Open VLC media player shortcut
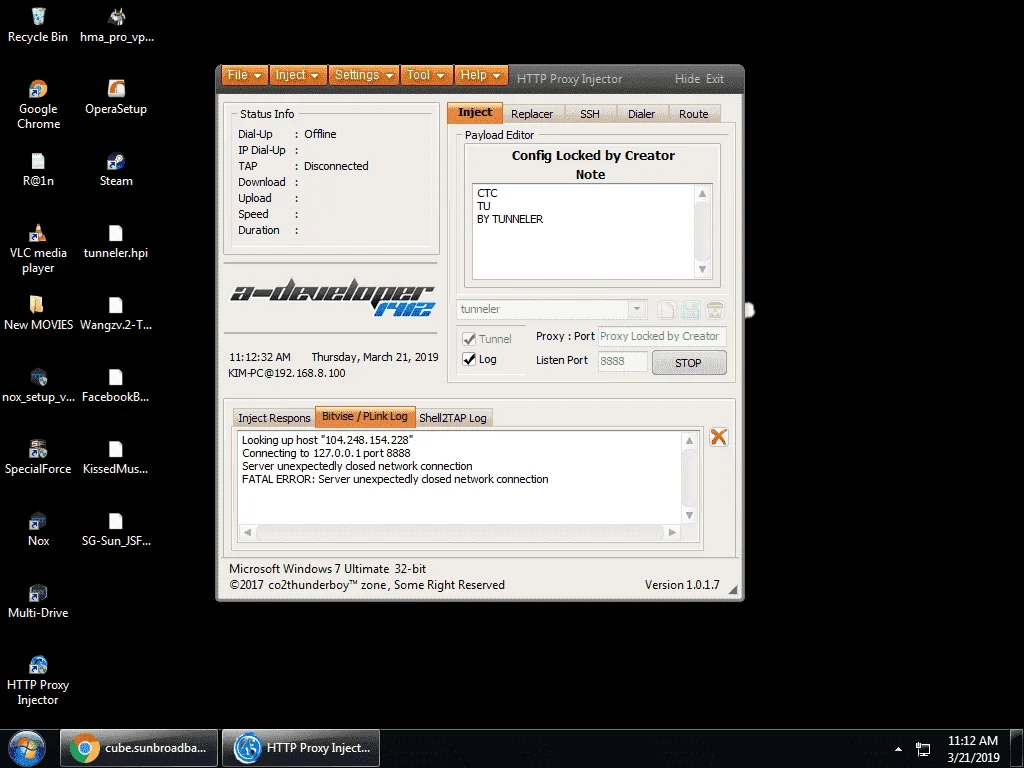1024x768 pixels. click(38, 249)
